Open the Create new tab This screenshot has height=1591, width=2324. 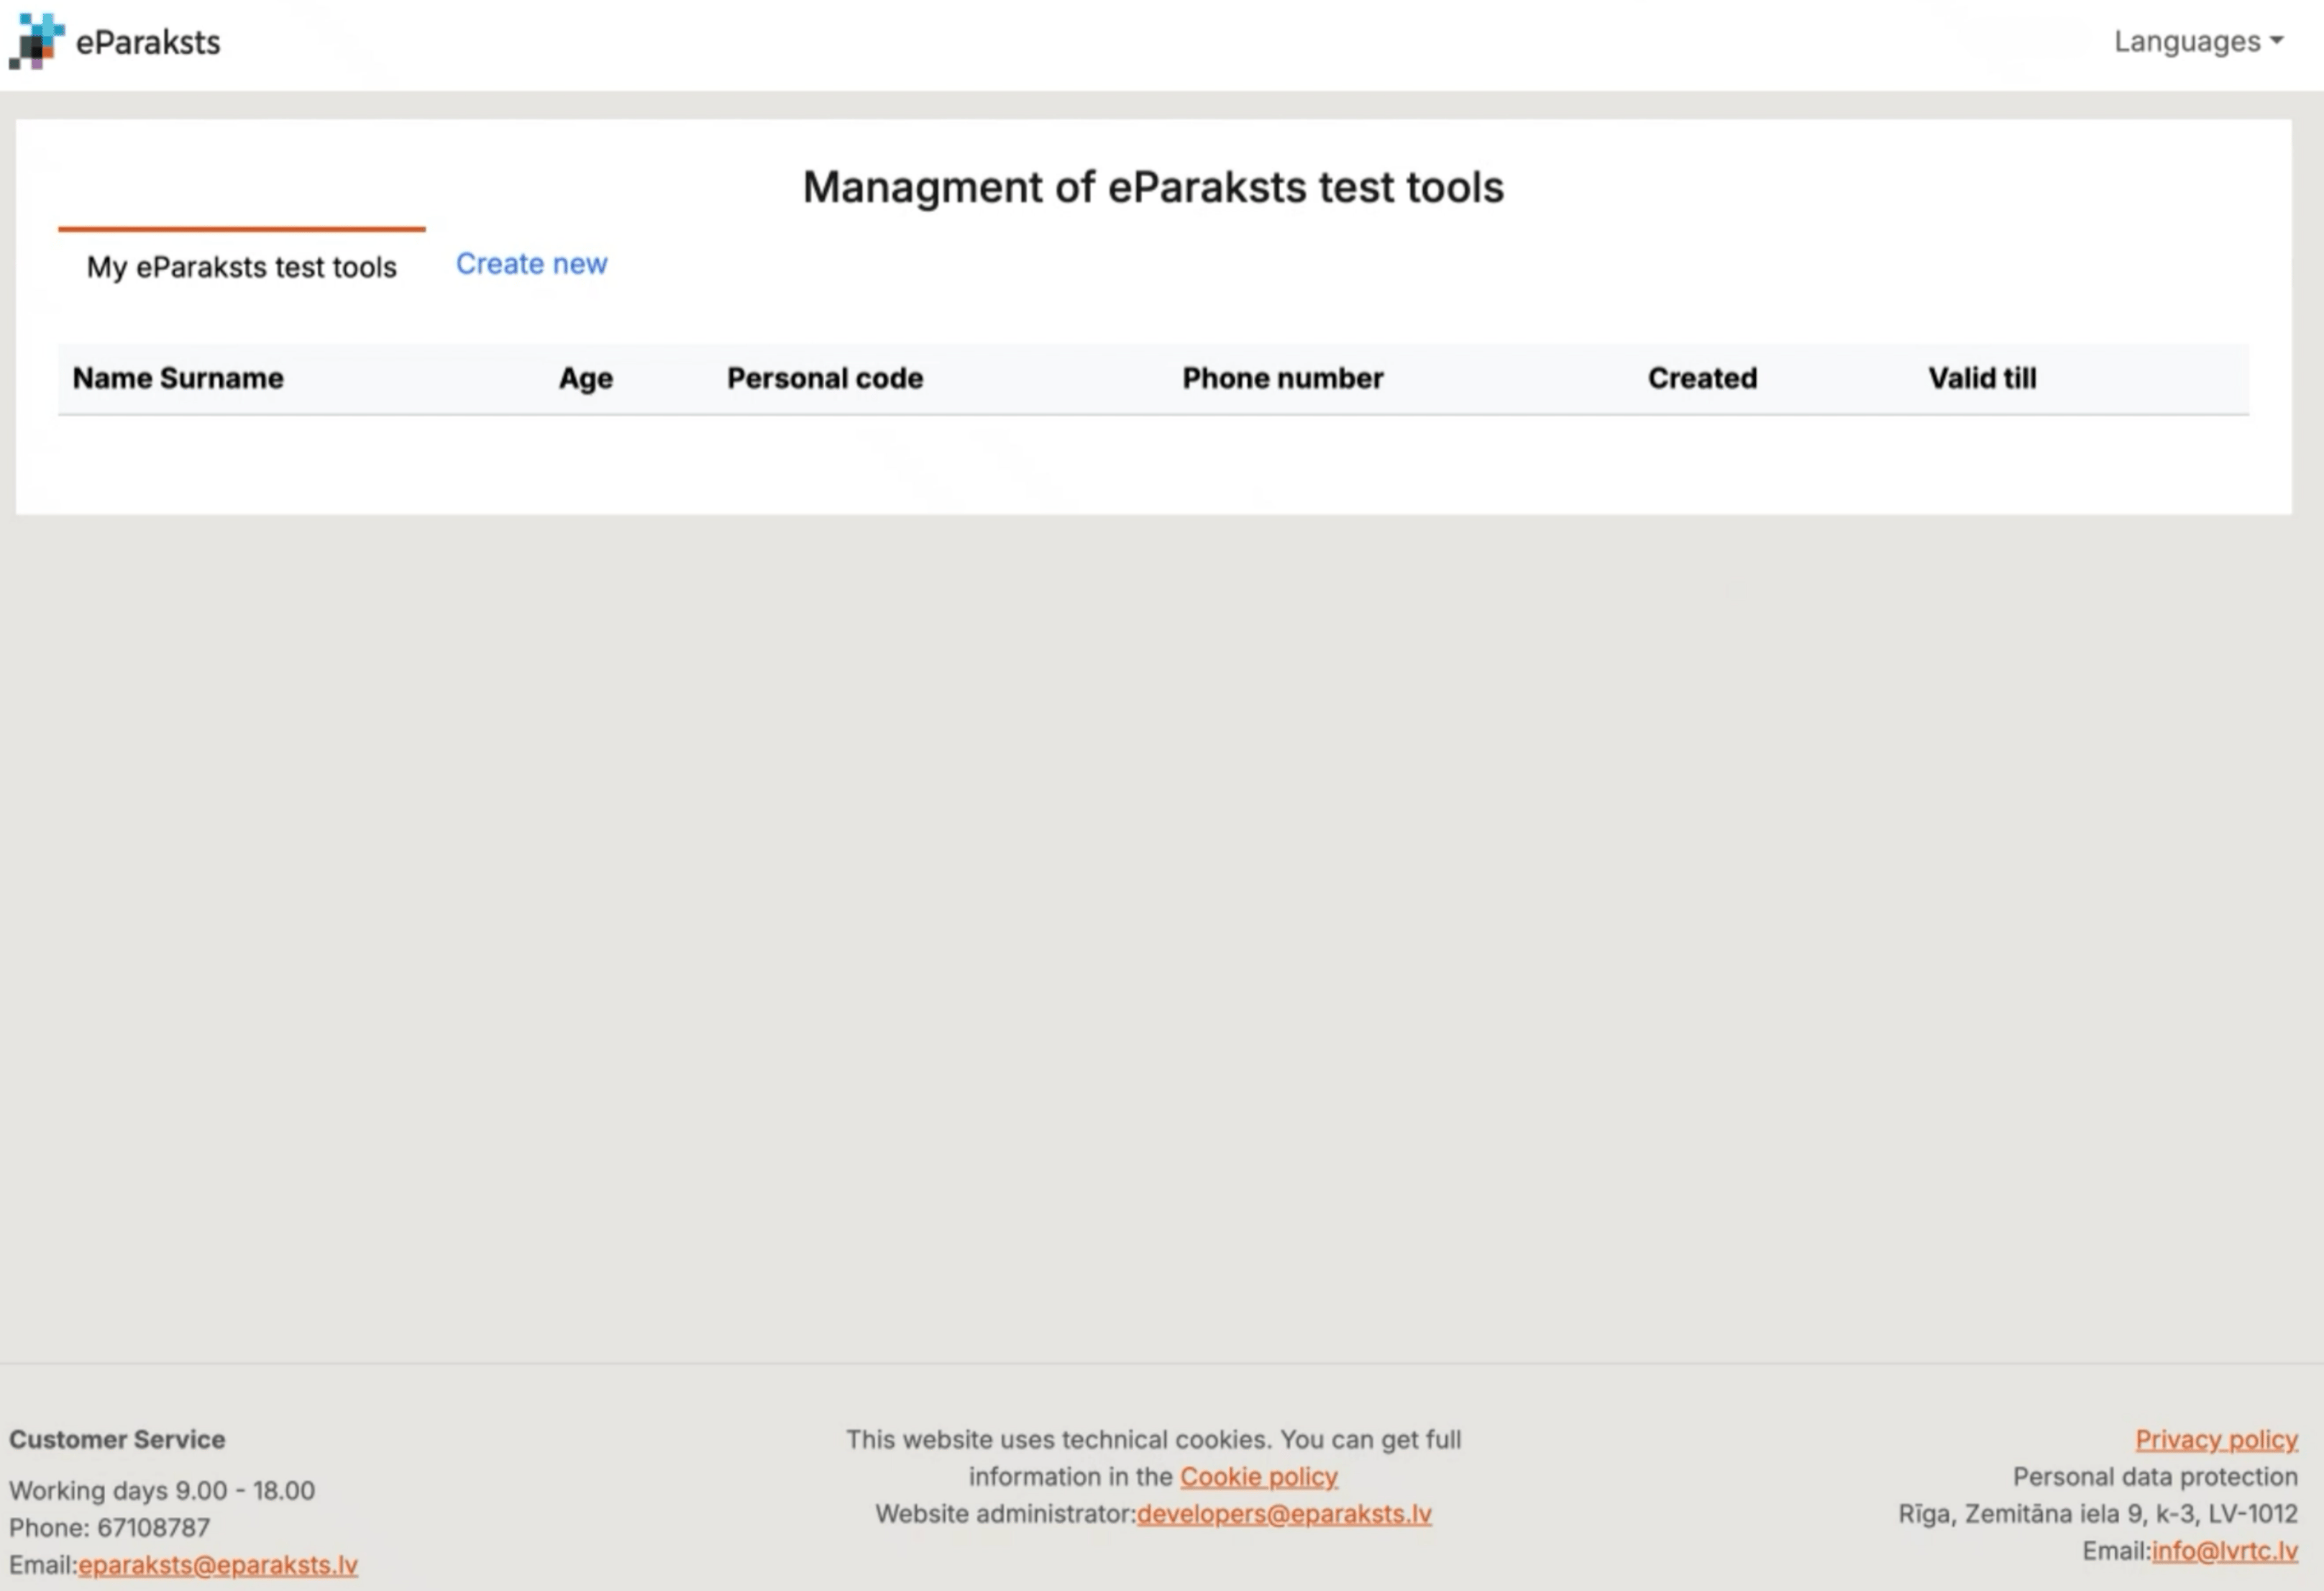531,264
